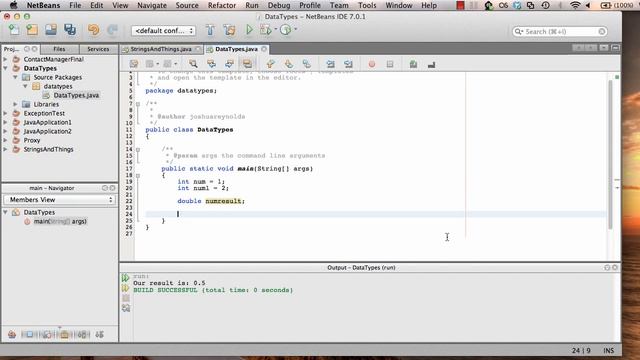640x360 pixels.
Task: Click Previous Bookmark editor icon
Action: 270,64
